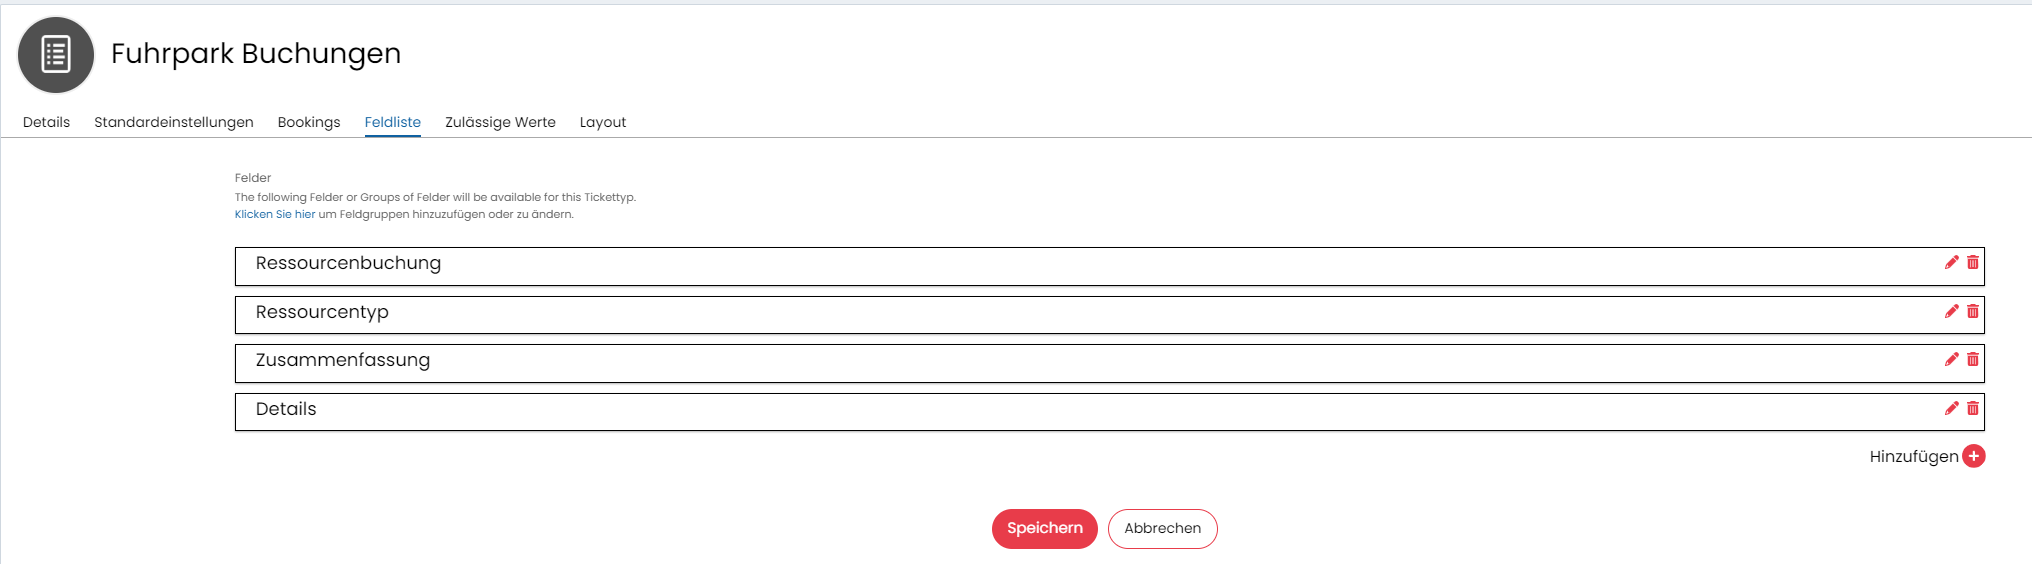This screenshot has width=2032, height=564.
Task: Select the Zusammenfassung row text
Action: point(343,361)
